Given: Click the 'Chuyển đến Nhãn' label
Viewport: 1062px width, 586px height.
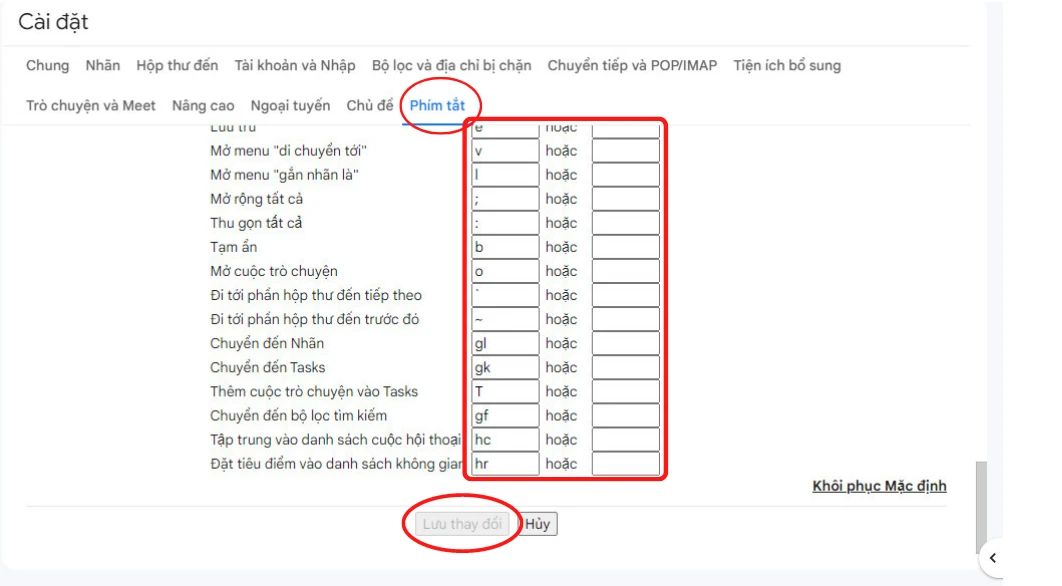Looking at the screenshot, I should [267, 343].
